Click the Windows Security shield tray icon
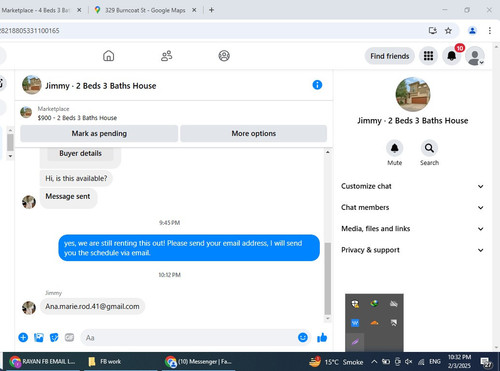The image size is (500, 371). [355, 304]
